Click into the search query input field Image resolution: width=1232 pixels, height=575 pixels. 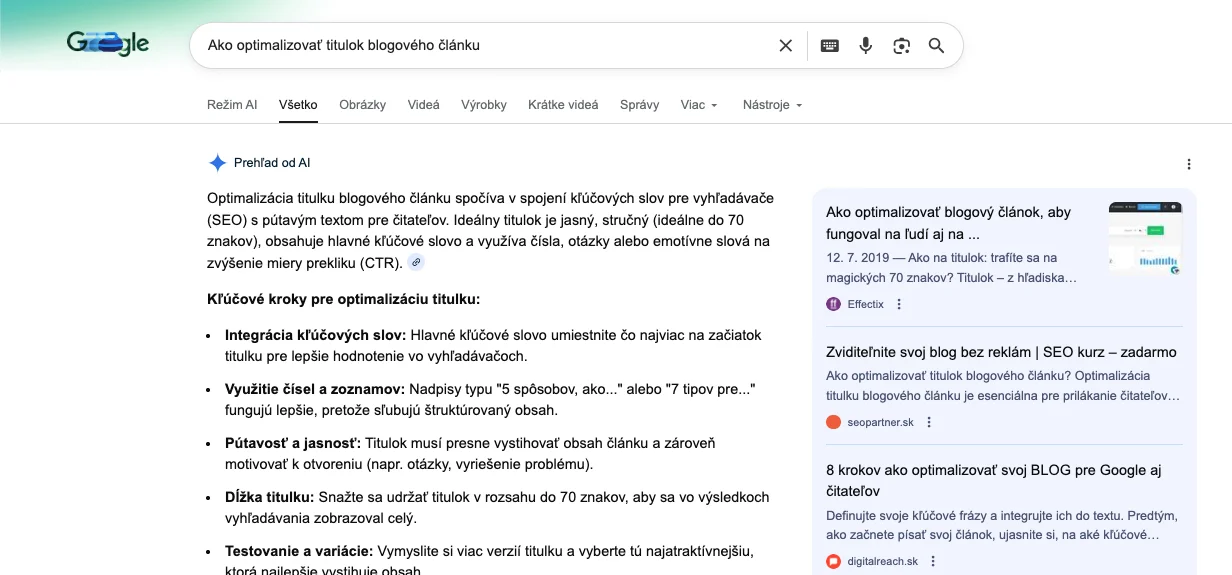point(480,45)
